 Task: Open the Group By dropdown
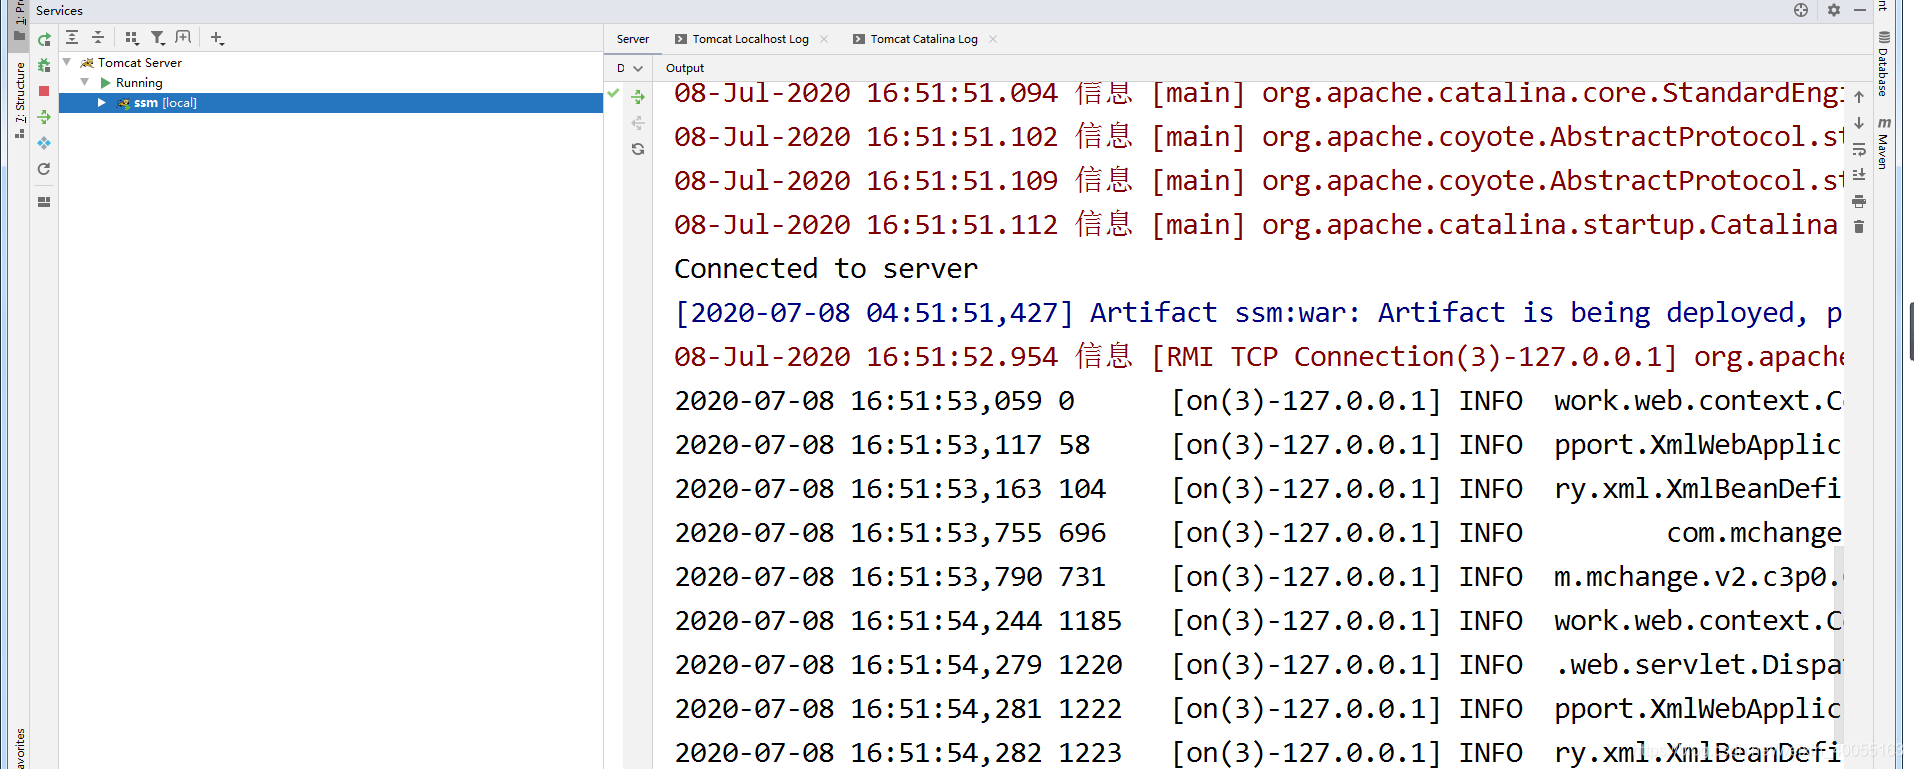132,38
